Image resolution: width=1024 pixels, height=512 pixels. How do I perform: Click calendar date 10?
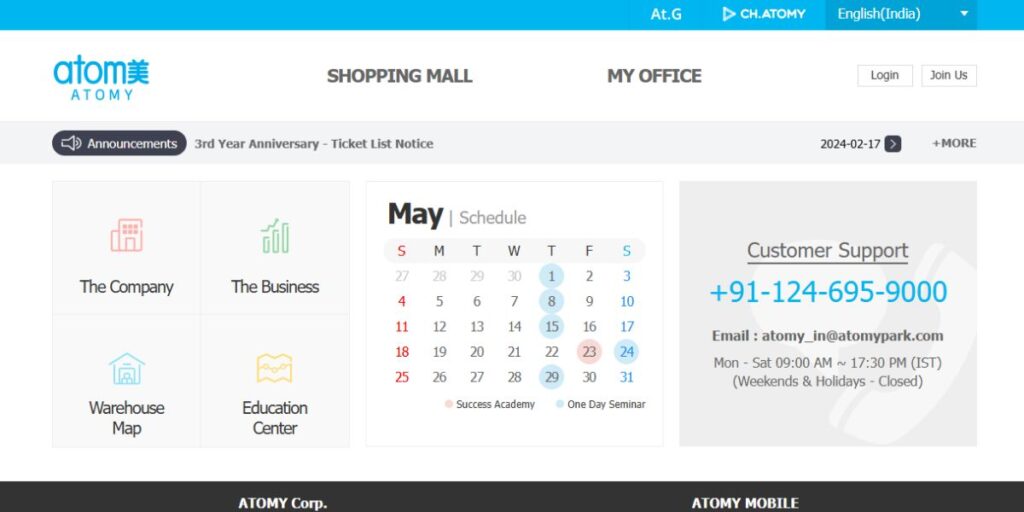coord(627,302)
